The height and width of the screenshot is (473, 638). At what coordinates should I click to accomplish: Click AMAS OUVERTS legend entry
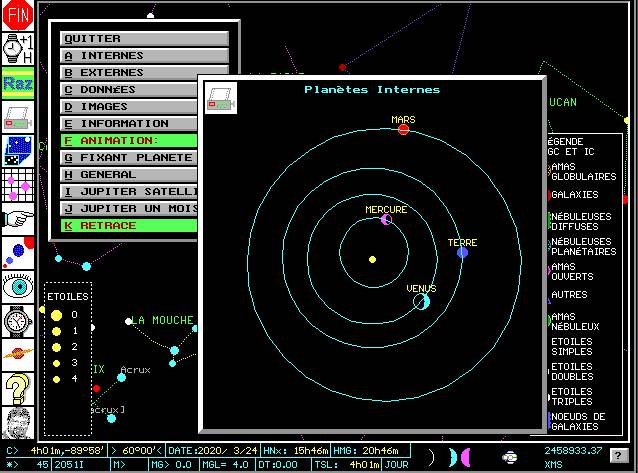(571, 272)
